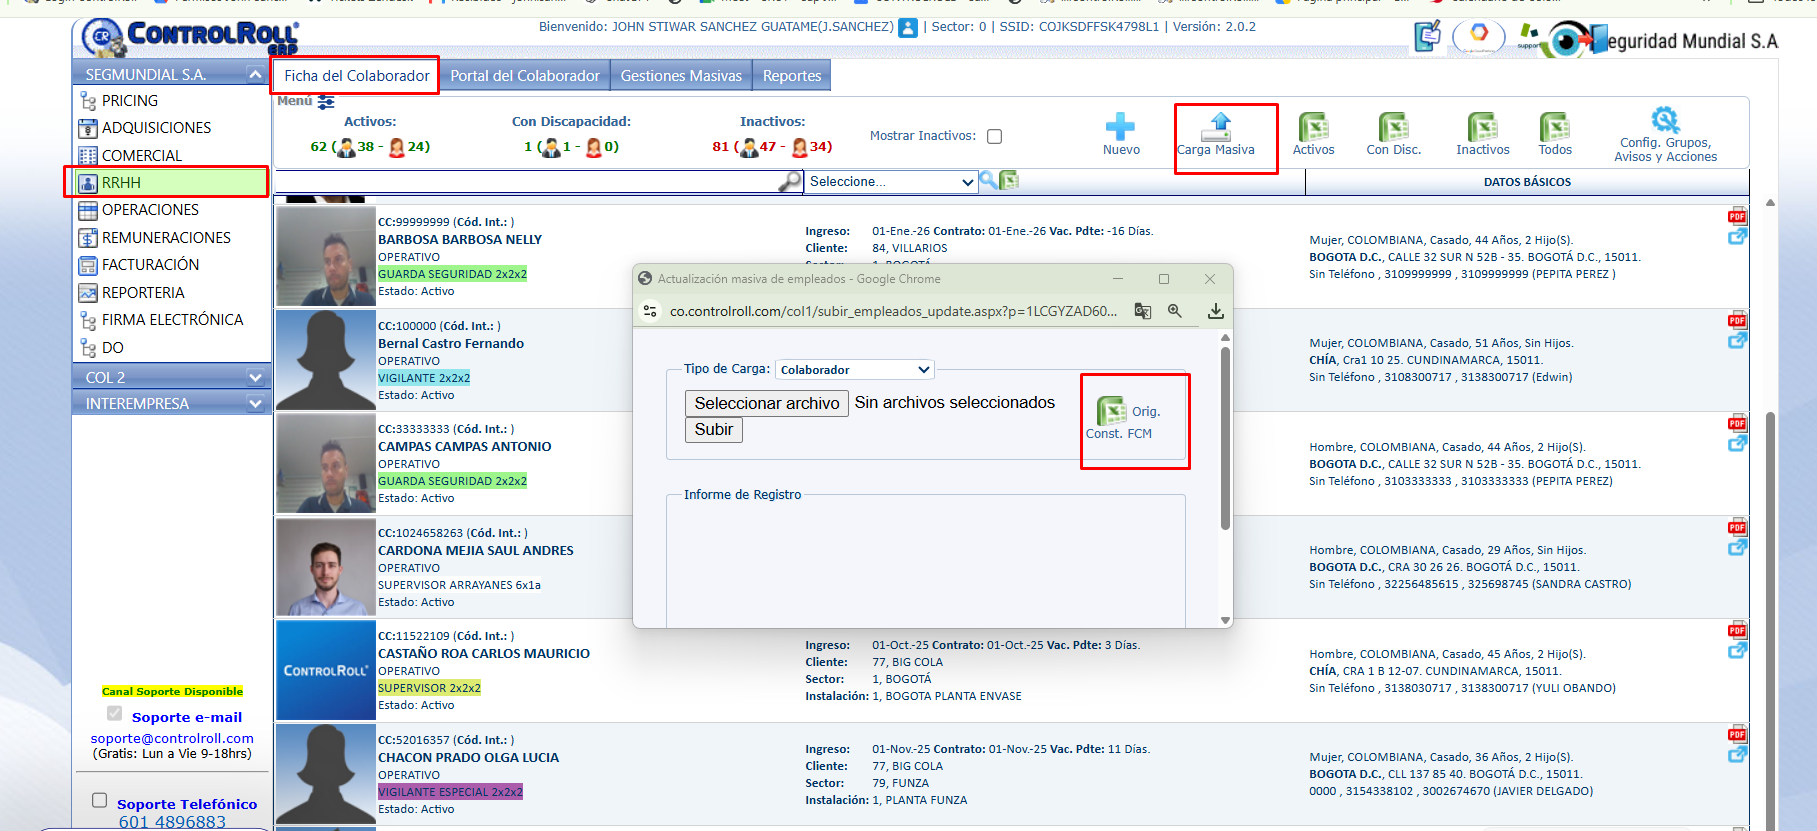Toggle the Soporte e-mail checkbox
1817x831 pixels.
114,714
